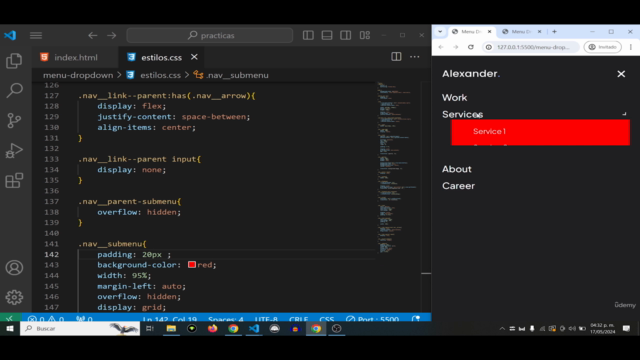Open Chrome tab search dropdown arrow
The width and height of the screenshot is (640, 360).
(440, 31)
